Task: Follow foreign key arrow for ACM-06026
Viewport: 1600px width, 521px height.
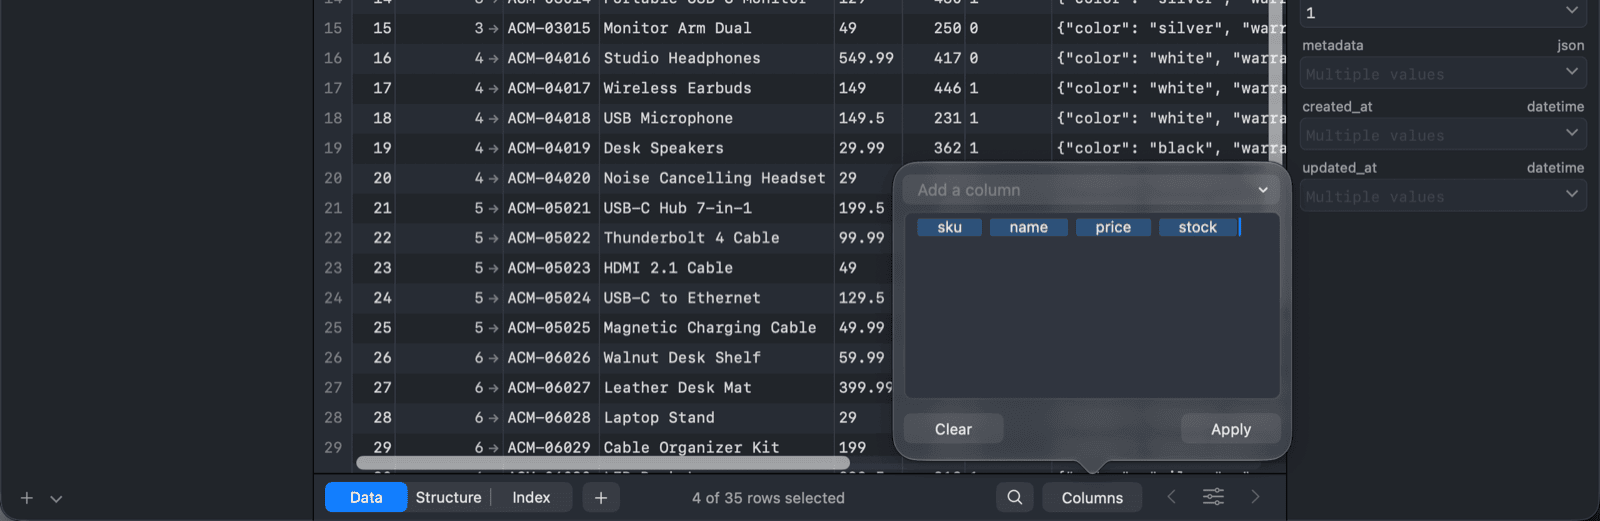Action: click(x=493, y=358)
